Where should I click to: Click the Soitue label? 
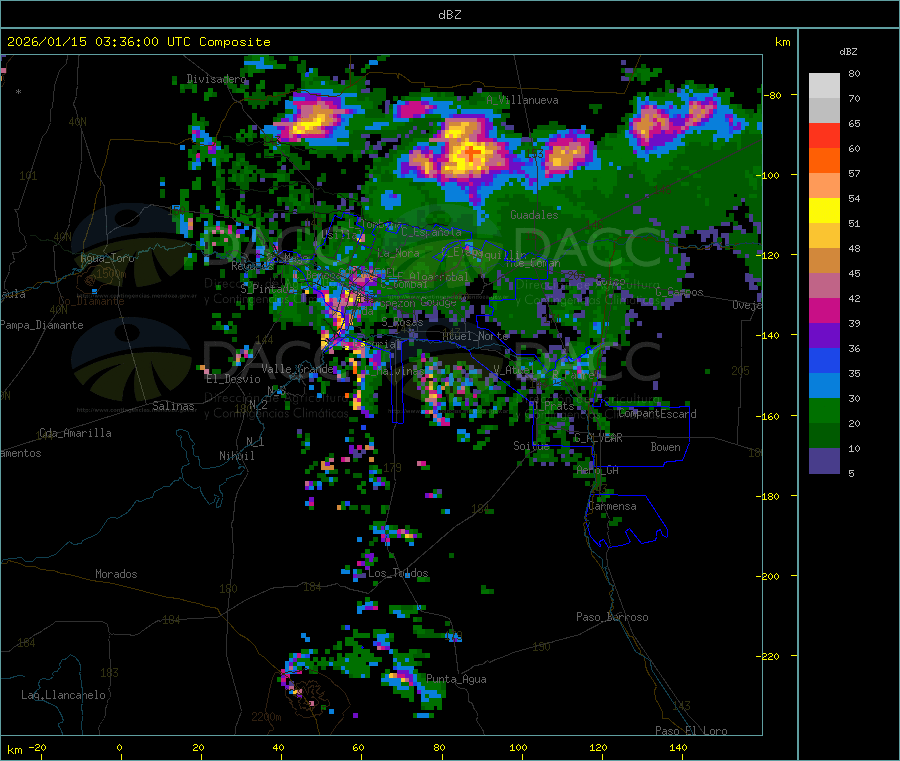[531, 445]
